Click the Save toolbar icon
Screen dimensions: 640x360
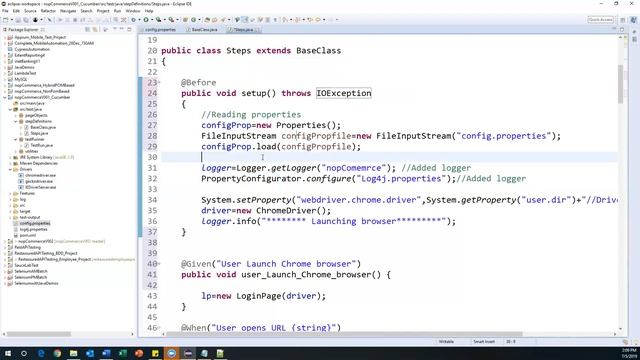pyautogui.click(x=18, y=20)
